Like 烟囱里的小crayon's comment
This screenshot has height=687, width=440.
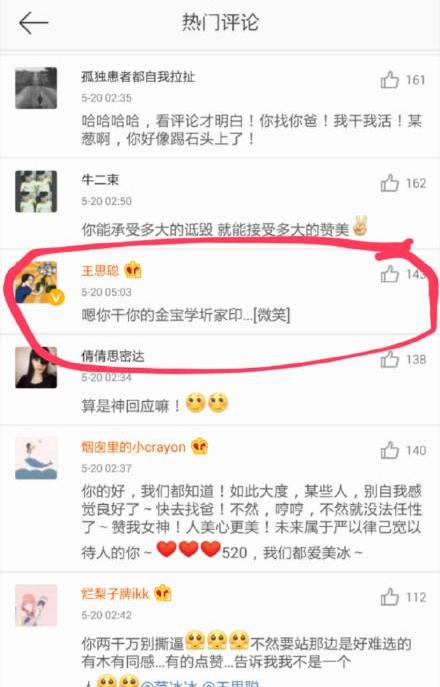[x=389, y=450]
